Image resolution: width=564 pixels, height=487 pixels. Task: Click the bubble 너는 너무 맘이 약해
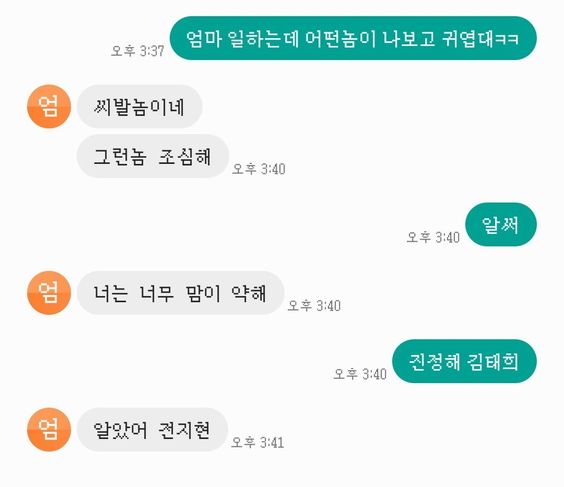pos(181,293)
